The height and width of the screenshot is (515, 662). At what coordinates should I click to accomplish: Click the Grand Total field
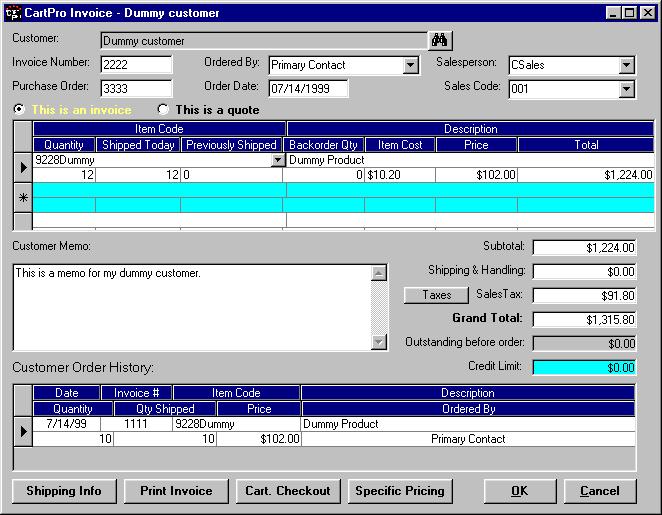point(584,320)
